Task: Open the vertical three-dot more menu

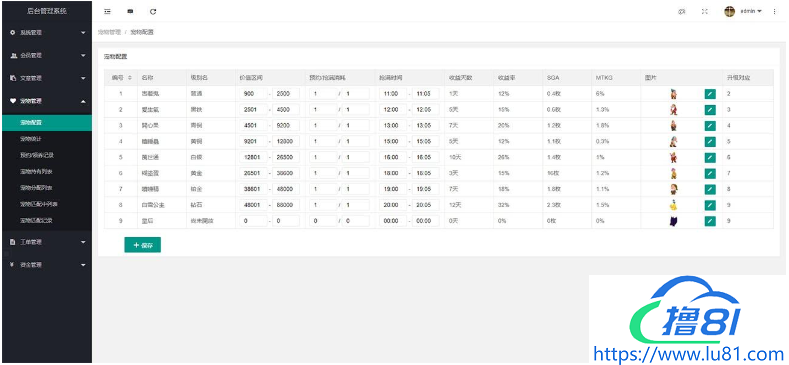Action: 774,12
